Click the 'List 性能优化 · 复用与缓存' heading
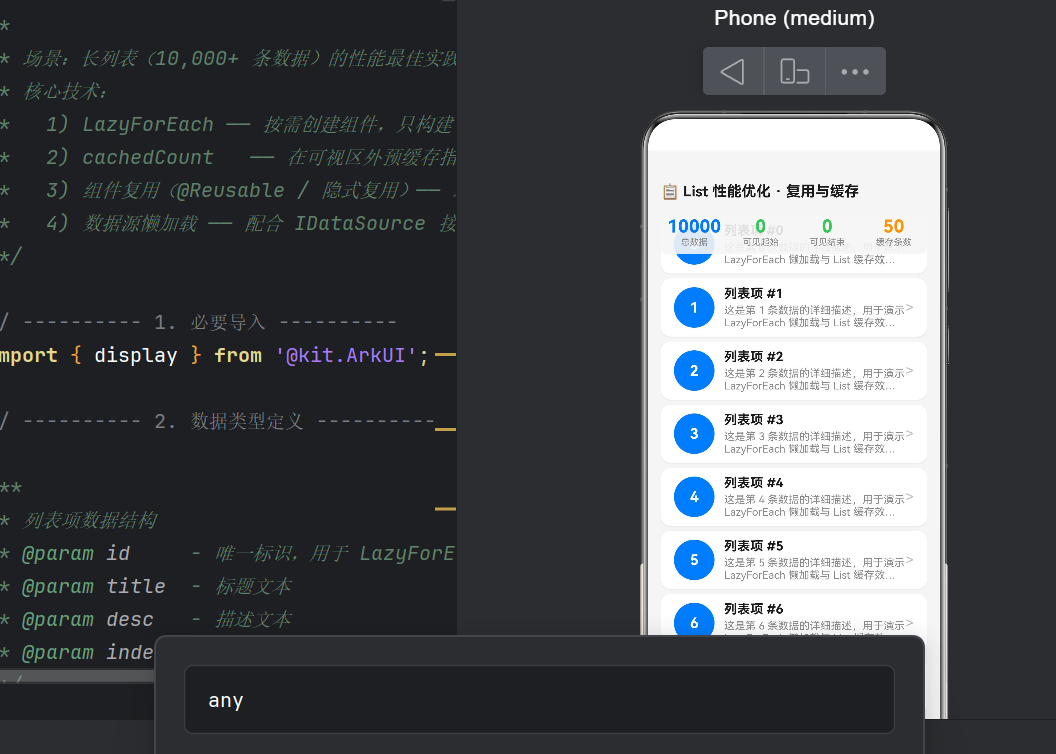 click(x=770, y=191)
